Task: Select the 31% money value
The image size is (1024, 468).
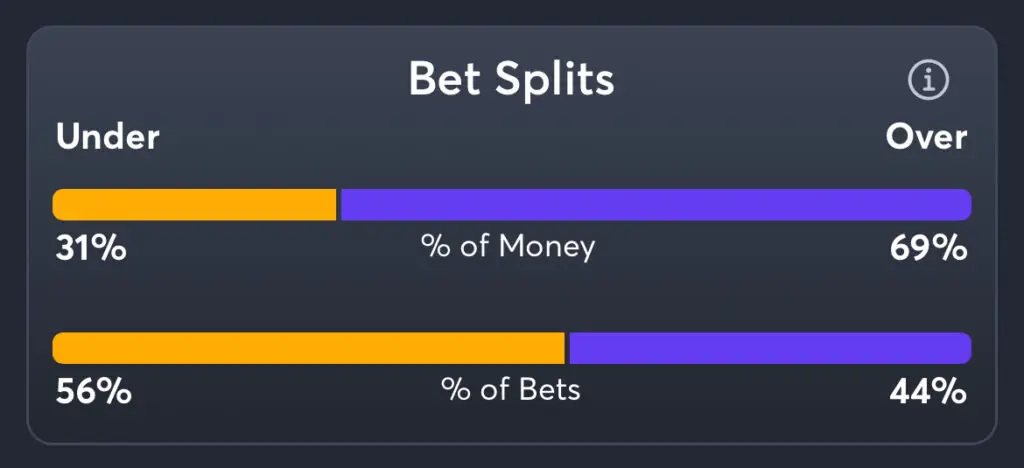Action: pyautogui.click(x=91, y=247)
